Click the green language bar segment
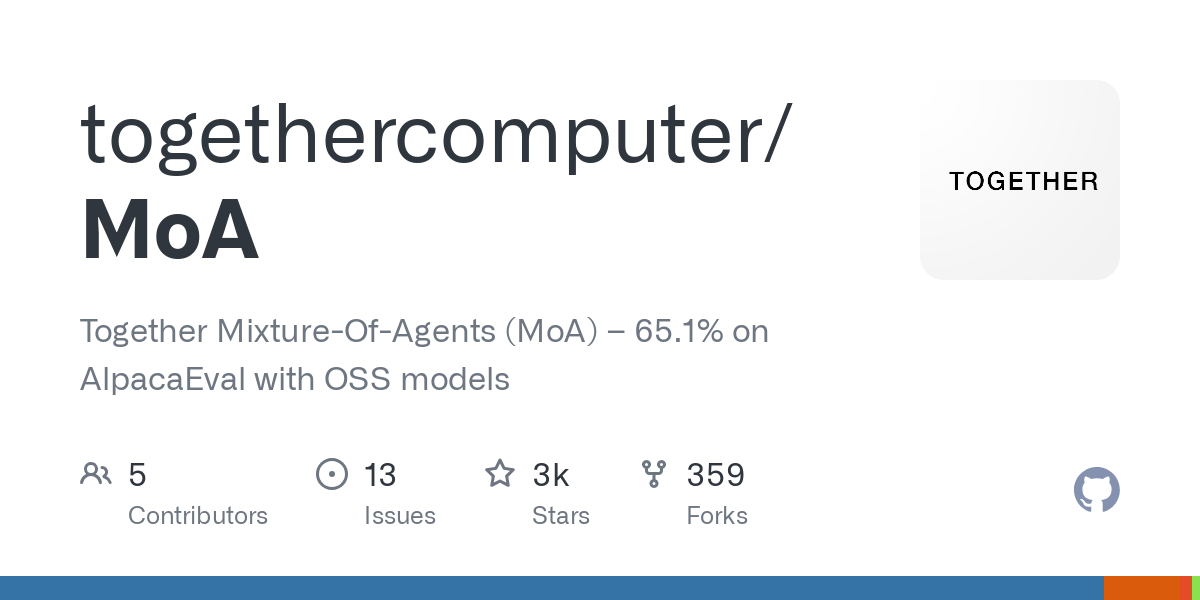Screen dimensions: 1200x600 tap(1196, 588)
